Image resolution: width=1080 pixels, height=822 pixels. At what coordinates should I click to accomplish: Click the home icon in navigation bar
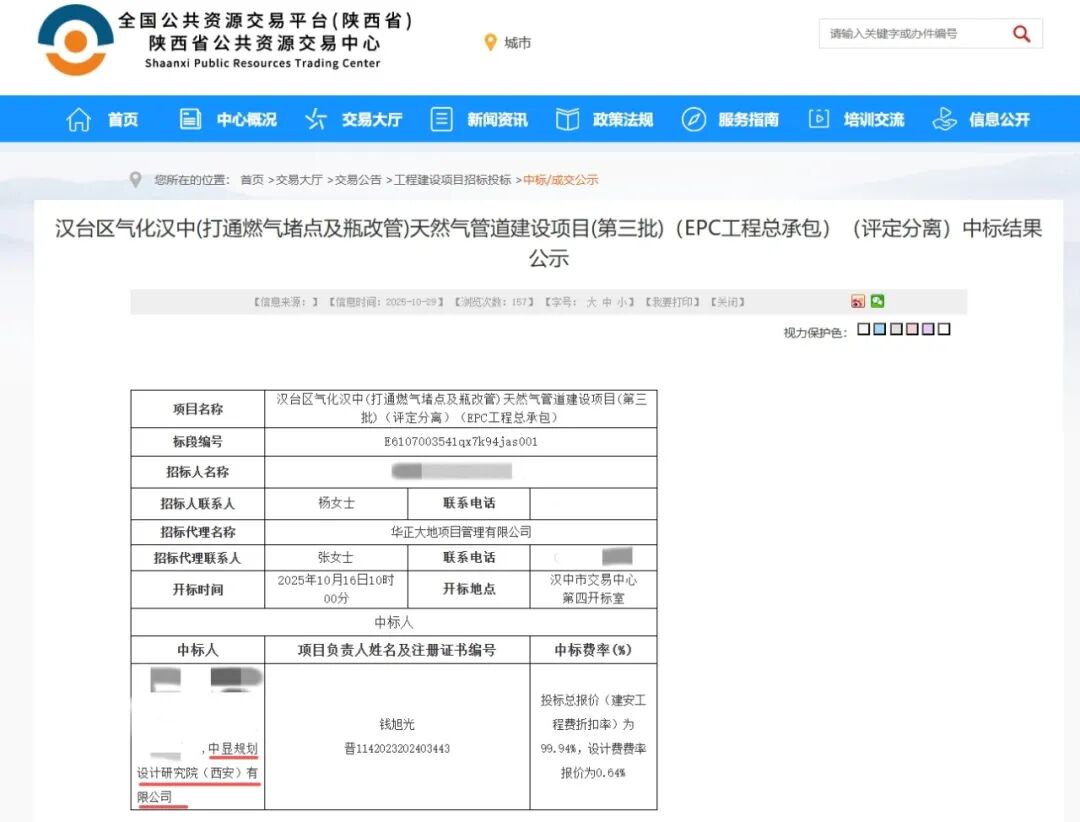pos(78,120)
